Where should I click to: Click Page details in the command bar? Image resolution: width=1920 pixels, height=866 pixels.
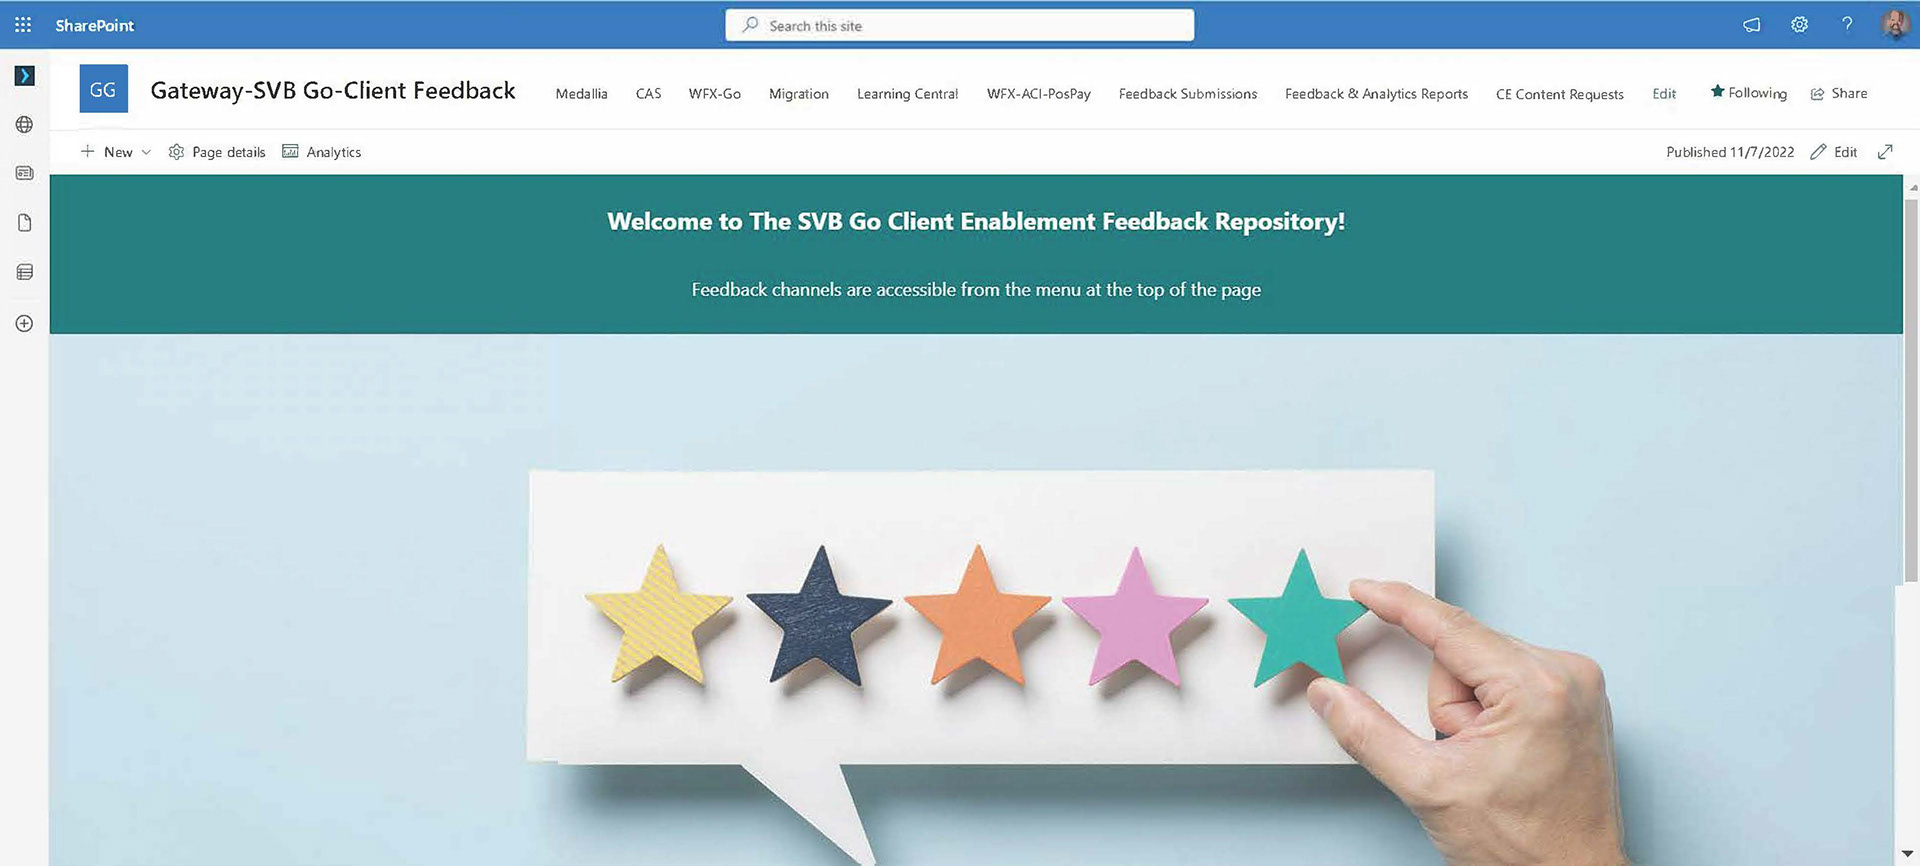click(x=217, y=152)
